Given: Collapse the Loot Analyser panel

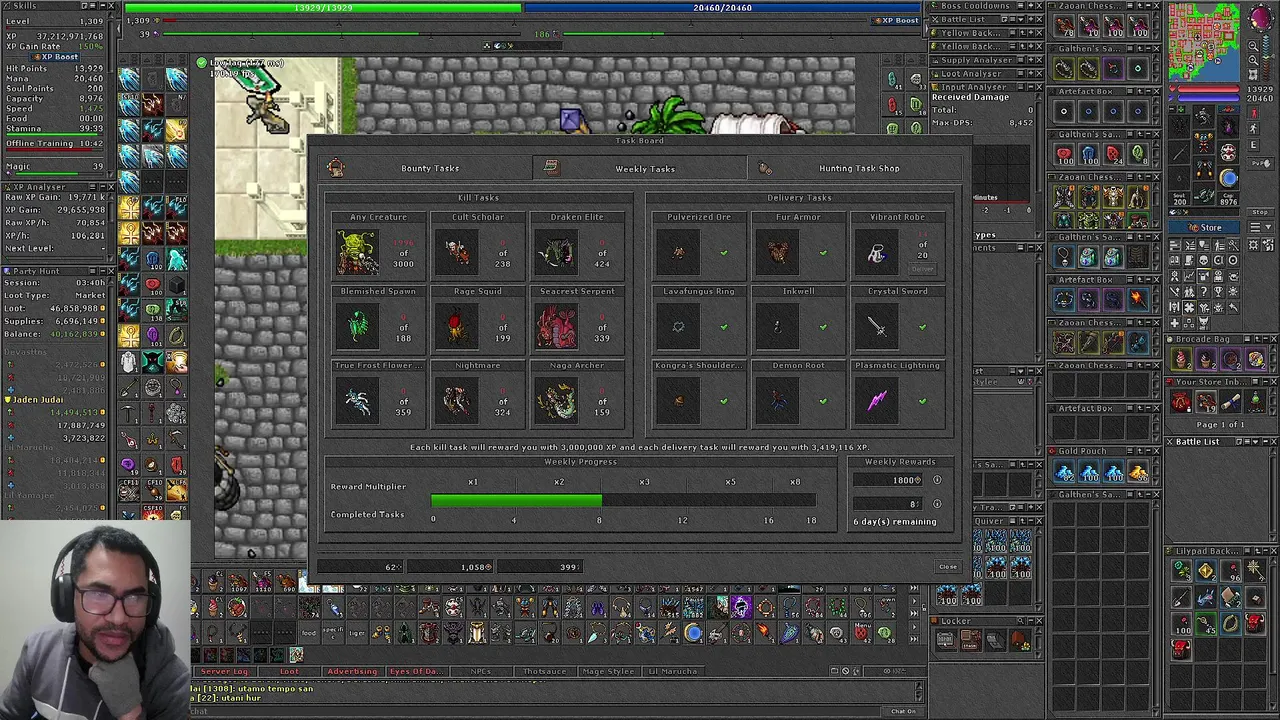Looking at the screenshot, I should click(x=1029, y=73).
